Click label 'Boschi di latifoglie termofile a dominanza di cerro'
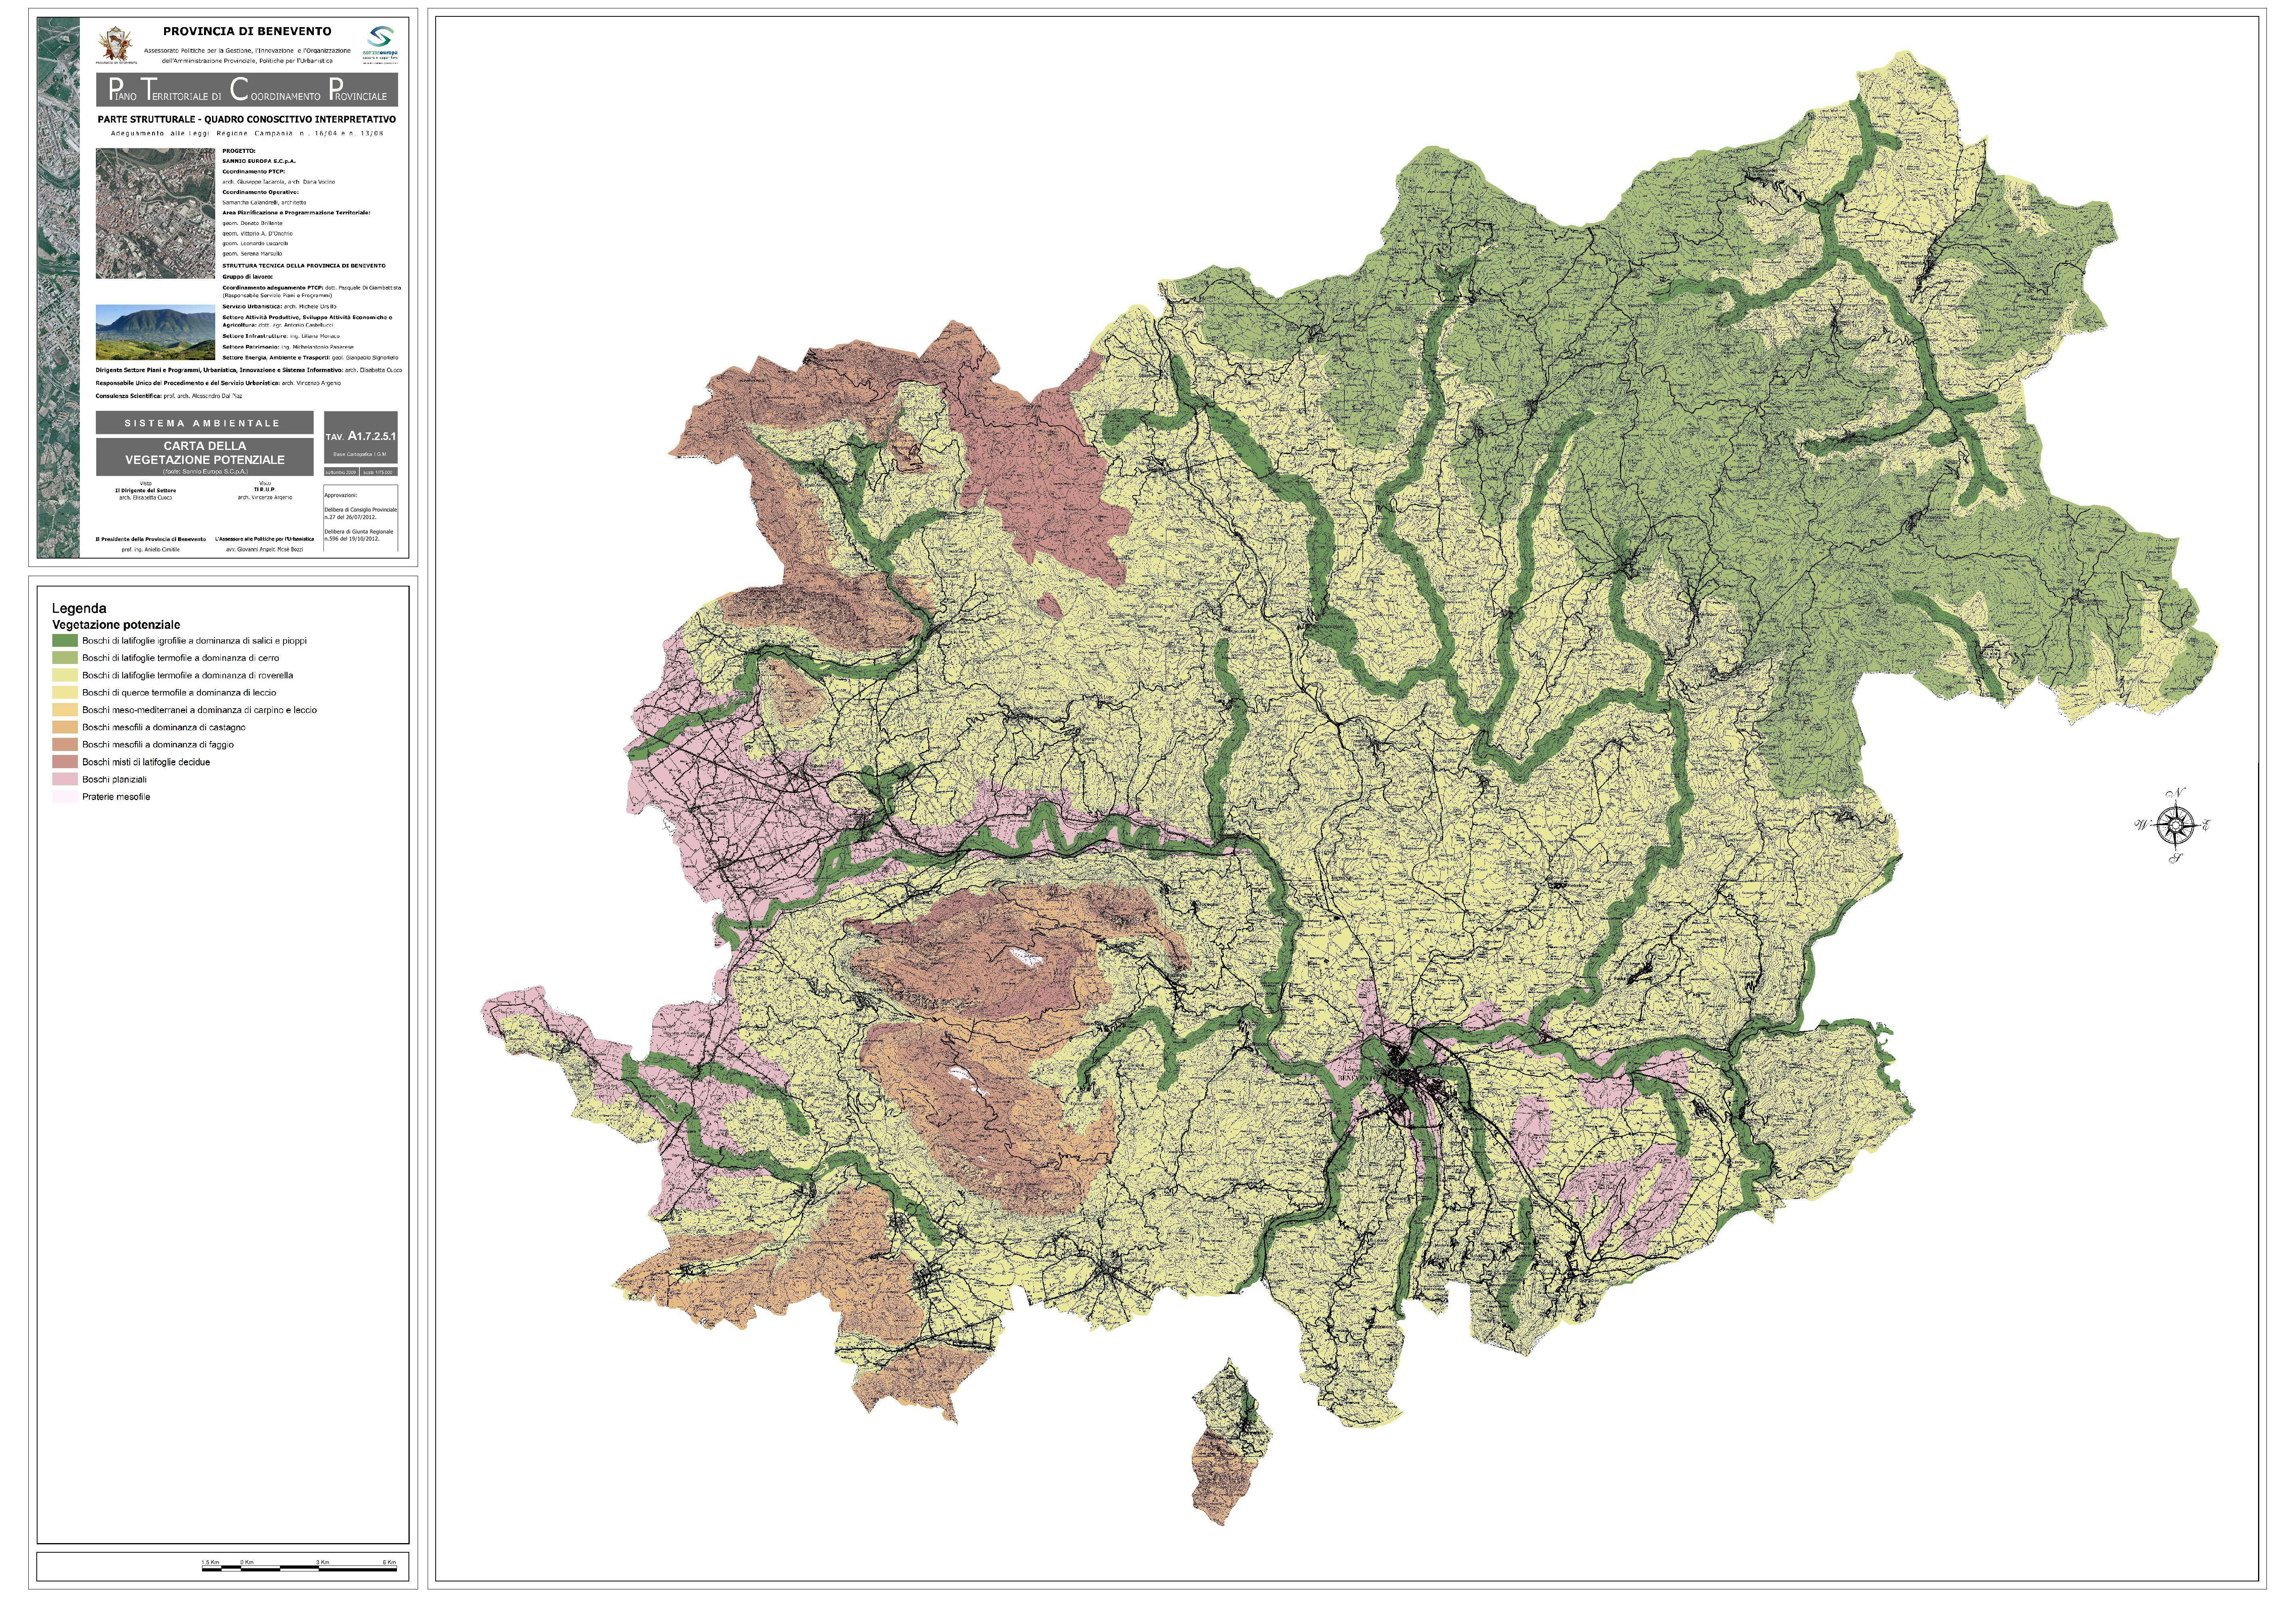 [180, 658]
